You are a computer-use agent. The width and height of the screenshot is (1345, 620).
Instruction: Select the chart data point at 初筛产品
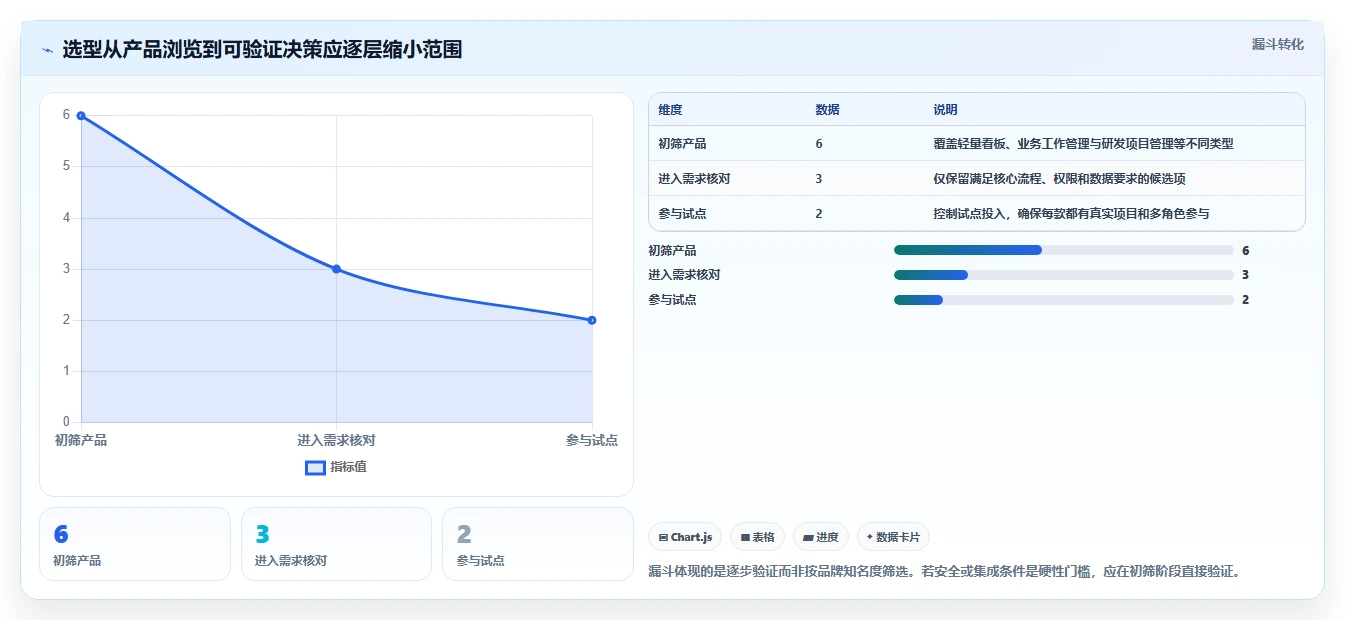tap(81, 116)
